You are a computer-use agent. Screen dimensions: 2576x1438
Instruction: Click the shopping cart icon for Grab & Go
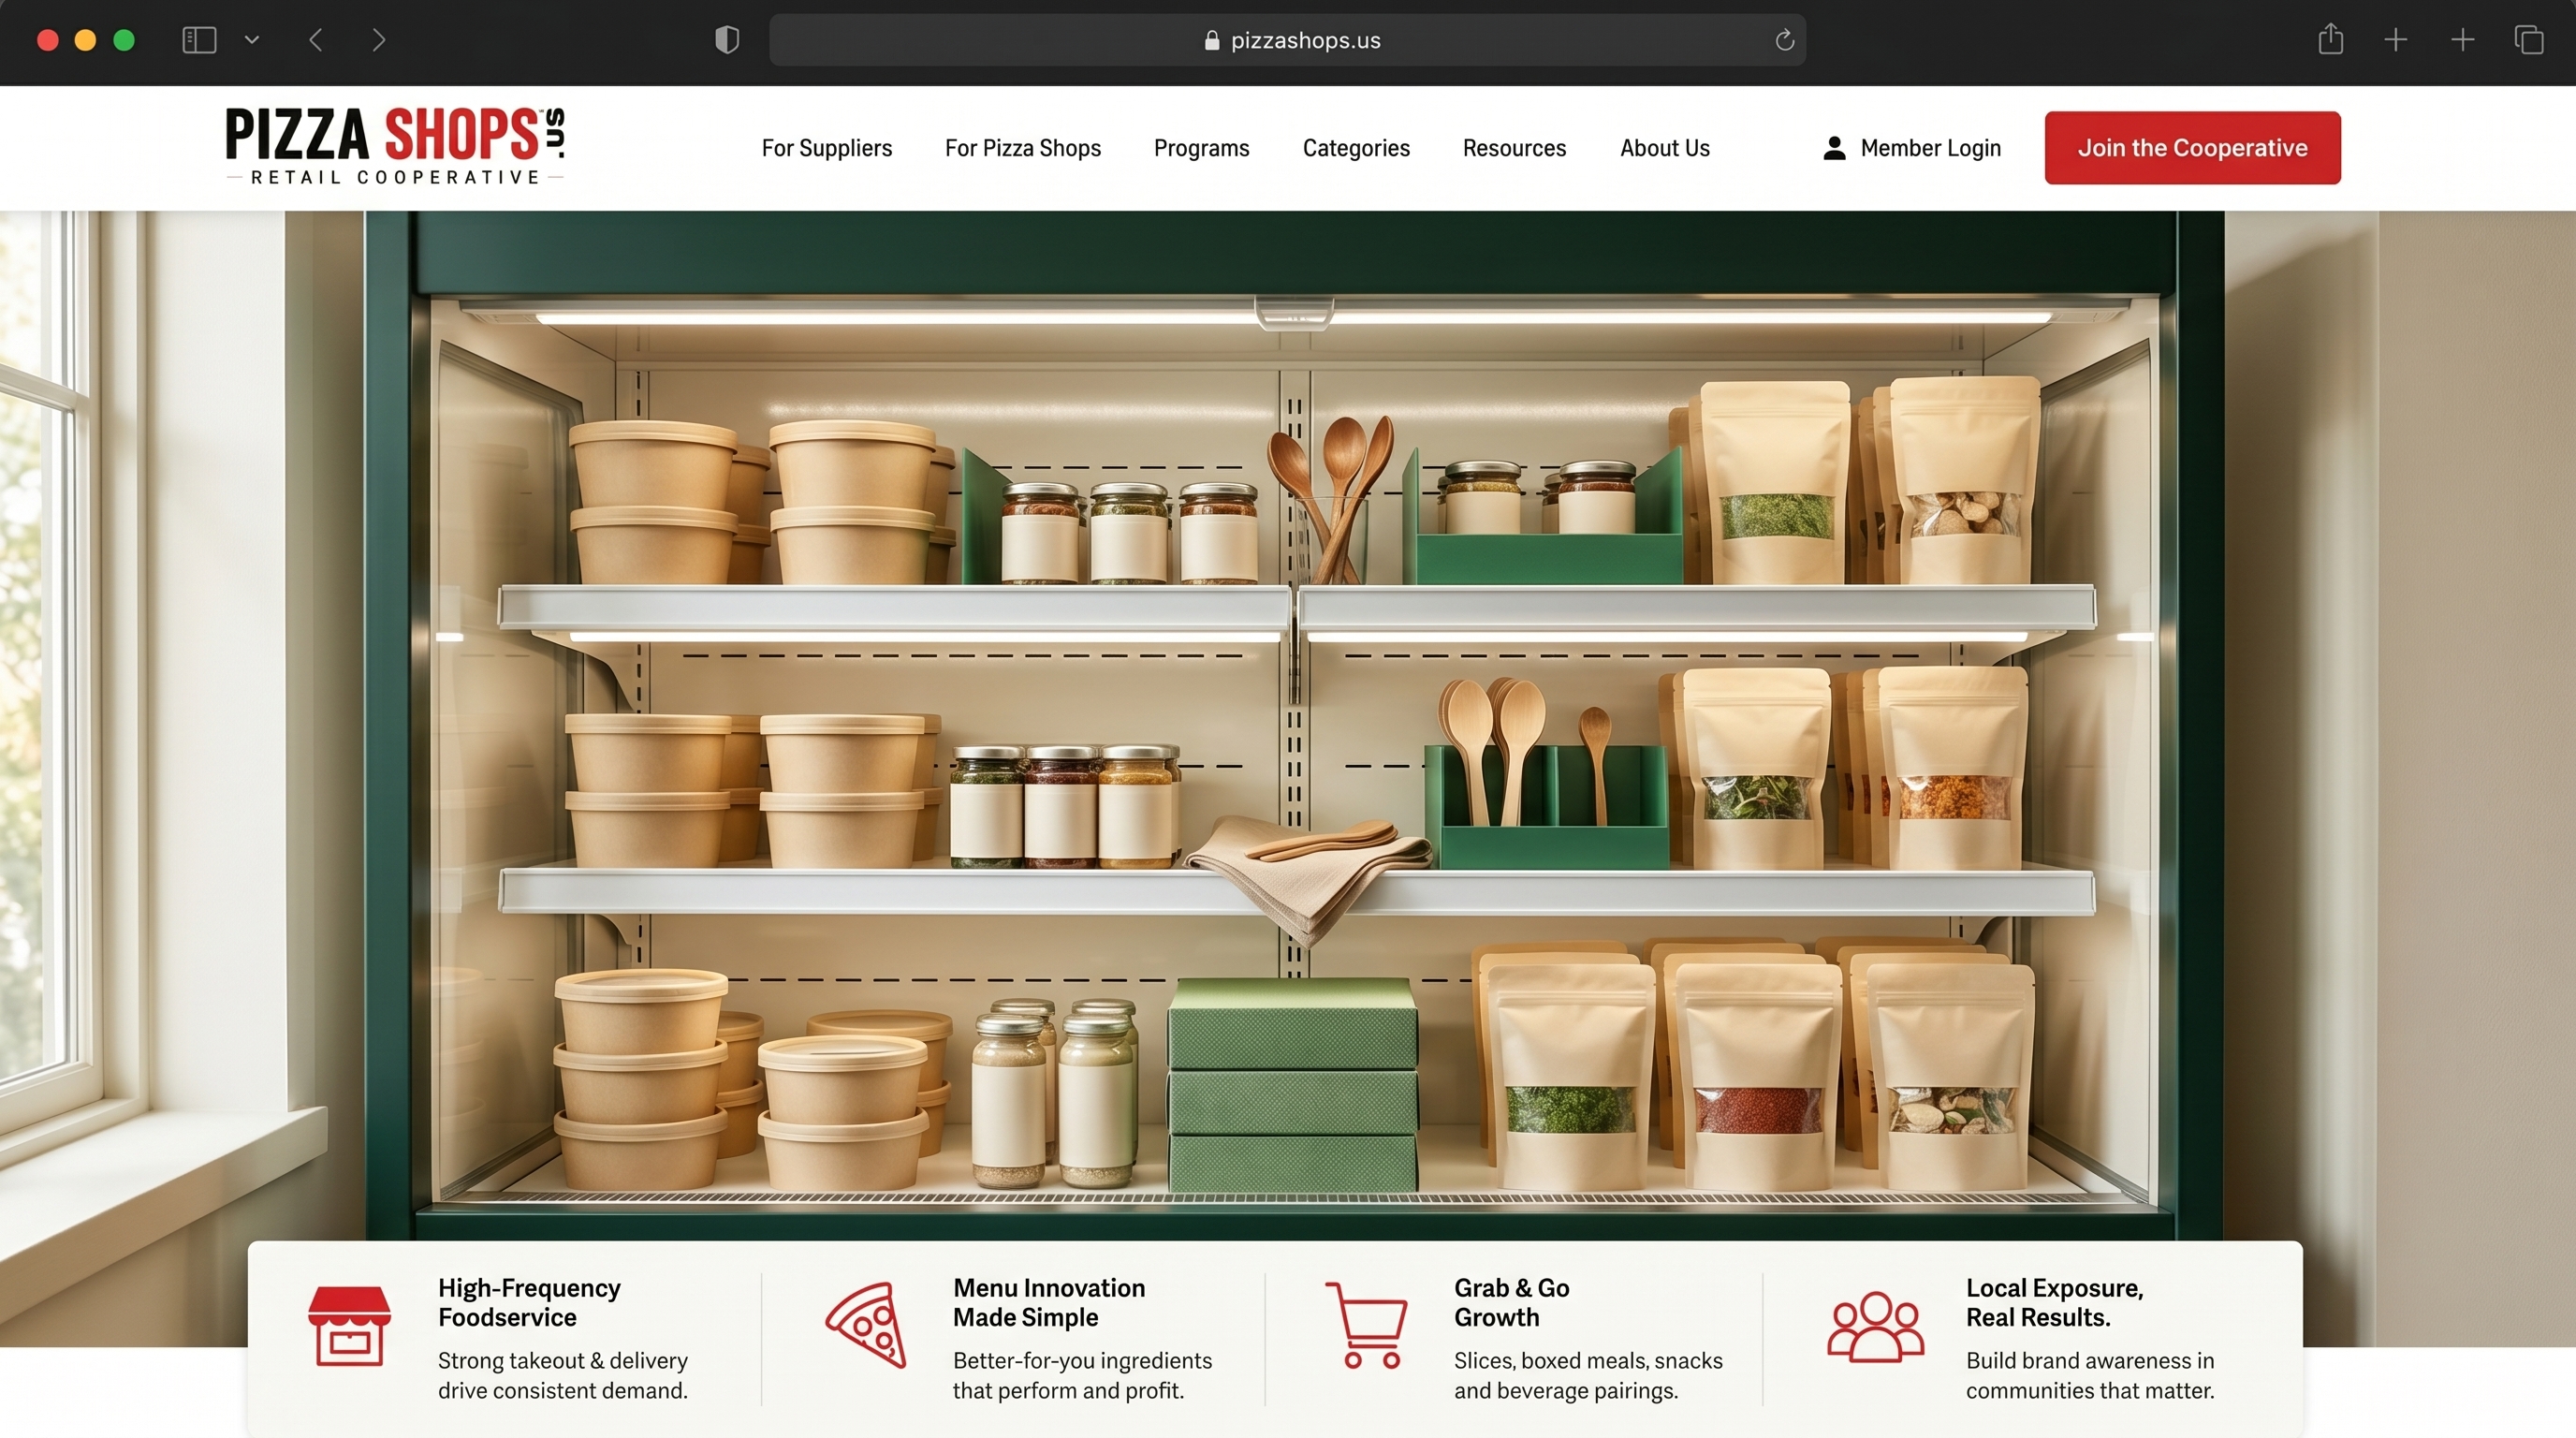(x=1367, y=1325)
